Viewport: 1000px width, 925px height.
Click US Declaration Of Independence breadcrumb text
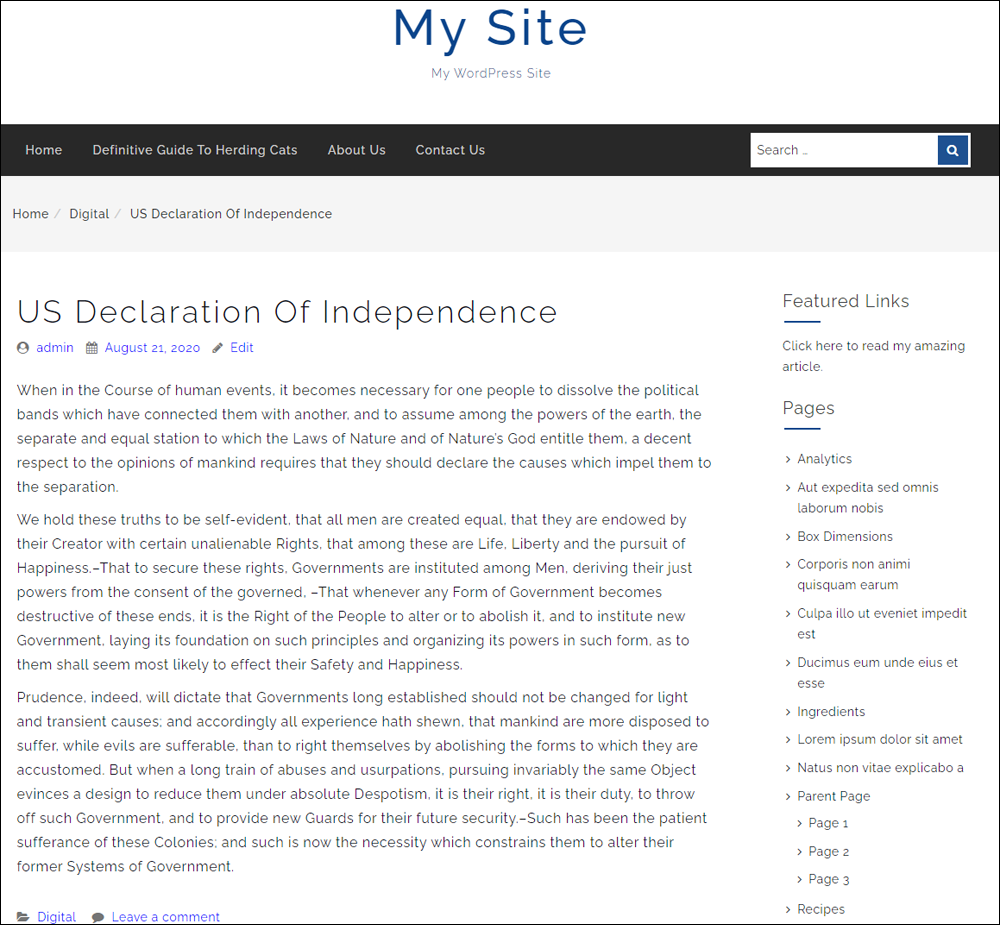pos(231,214)
